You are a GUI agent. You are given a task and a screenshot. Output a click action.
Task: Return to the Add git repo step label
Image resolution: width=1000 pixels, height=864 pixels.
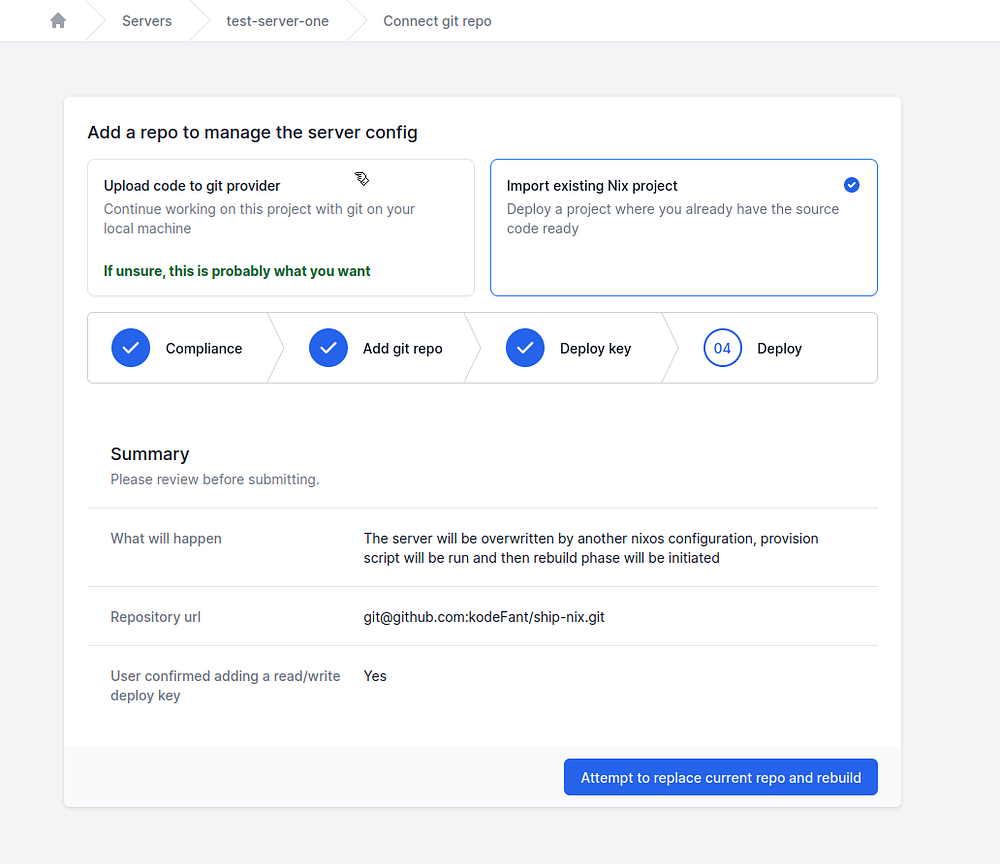point(402,349)
